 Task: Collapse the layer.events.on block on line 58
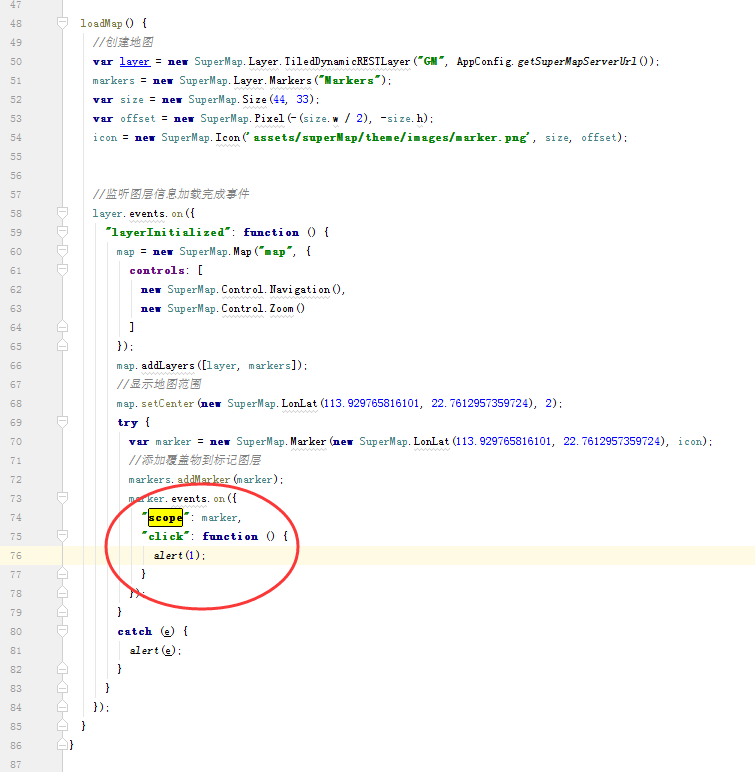tap(62, 213)
